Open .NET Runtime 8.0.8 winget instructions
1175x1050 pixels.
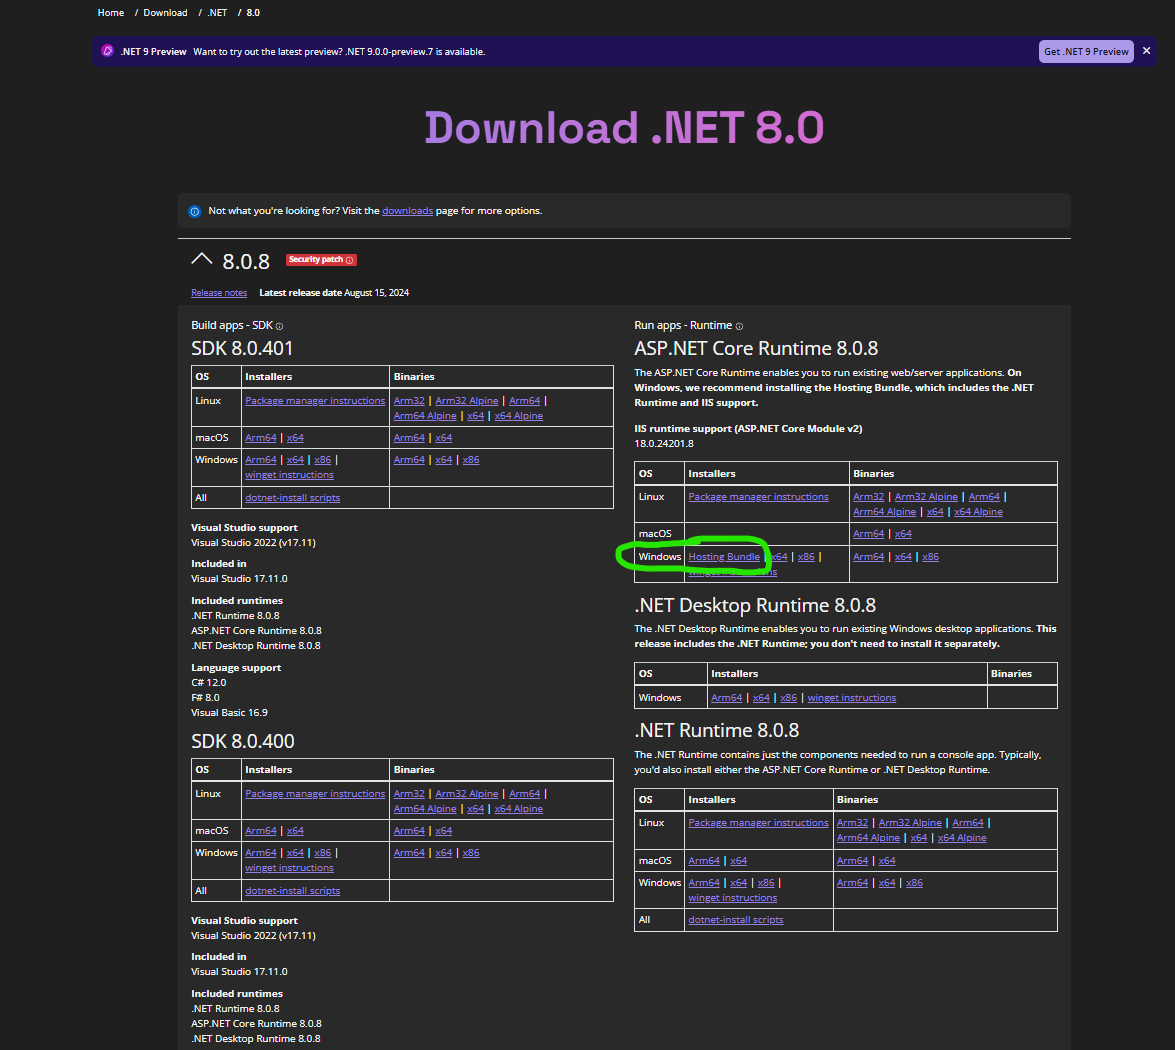733,898
